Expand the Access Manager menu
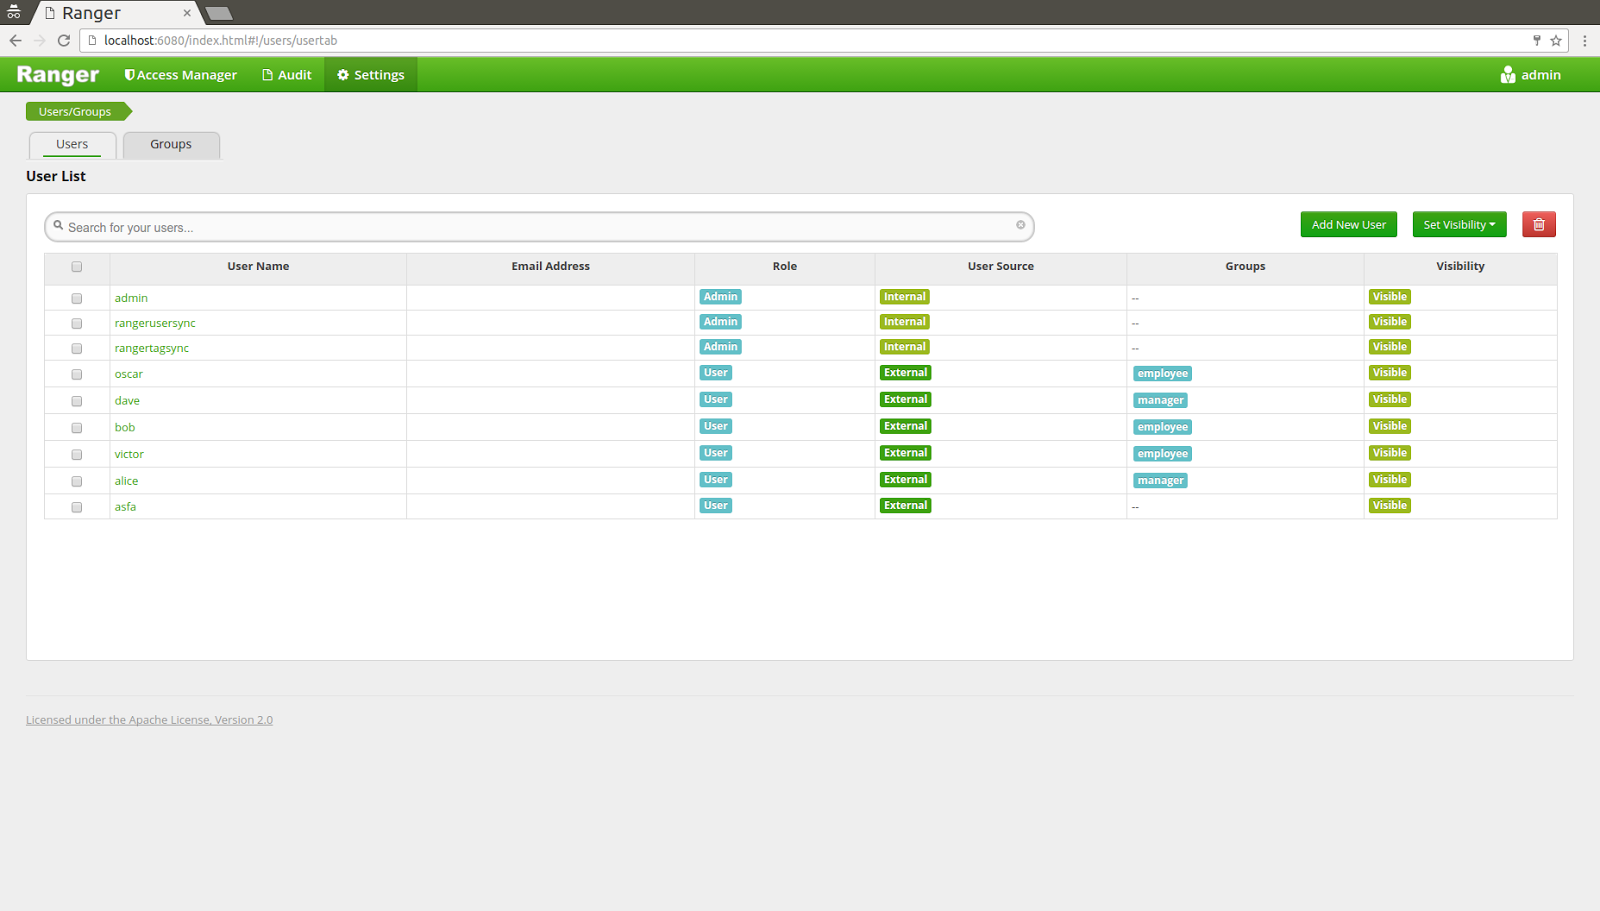Screen dimensions: 1600x911 180,74
